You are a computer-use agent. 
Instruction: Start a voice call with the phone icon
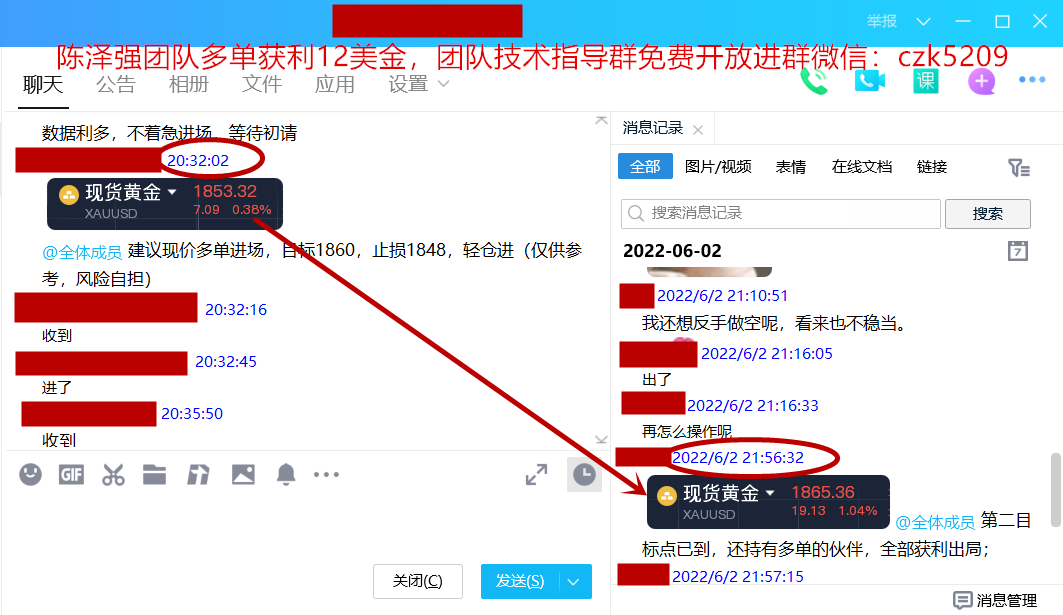[814, 81]
